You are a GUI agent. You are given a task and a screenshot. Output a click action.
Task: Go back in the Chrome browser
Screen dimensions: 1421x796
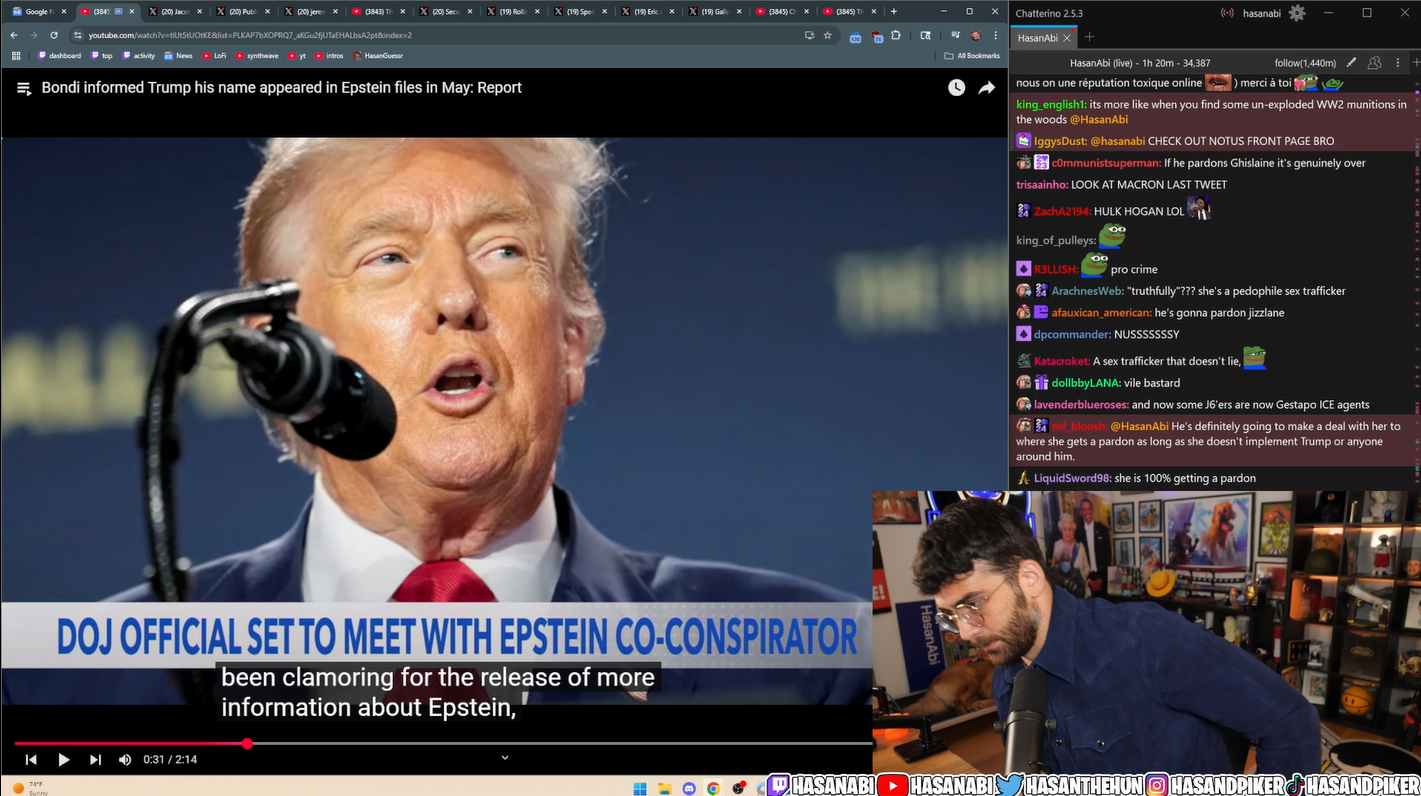14,35
